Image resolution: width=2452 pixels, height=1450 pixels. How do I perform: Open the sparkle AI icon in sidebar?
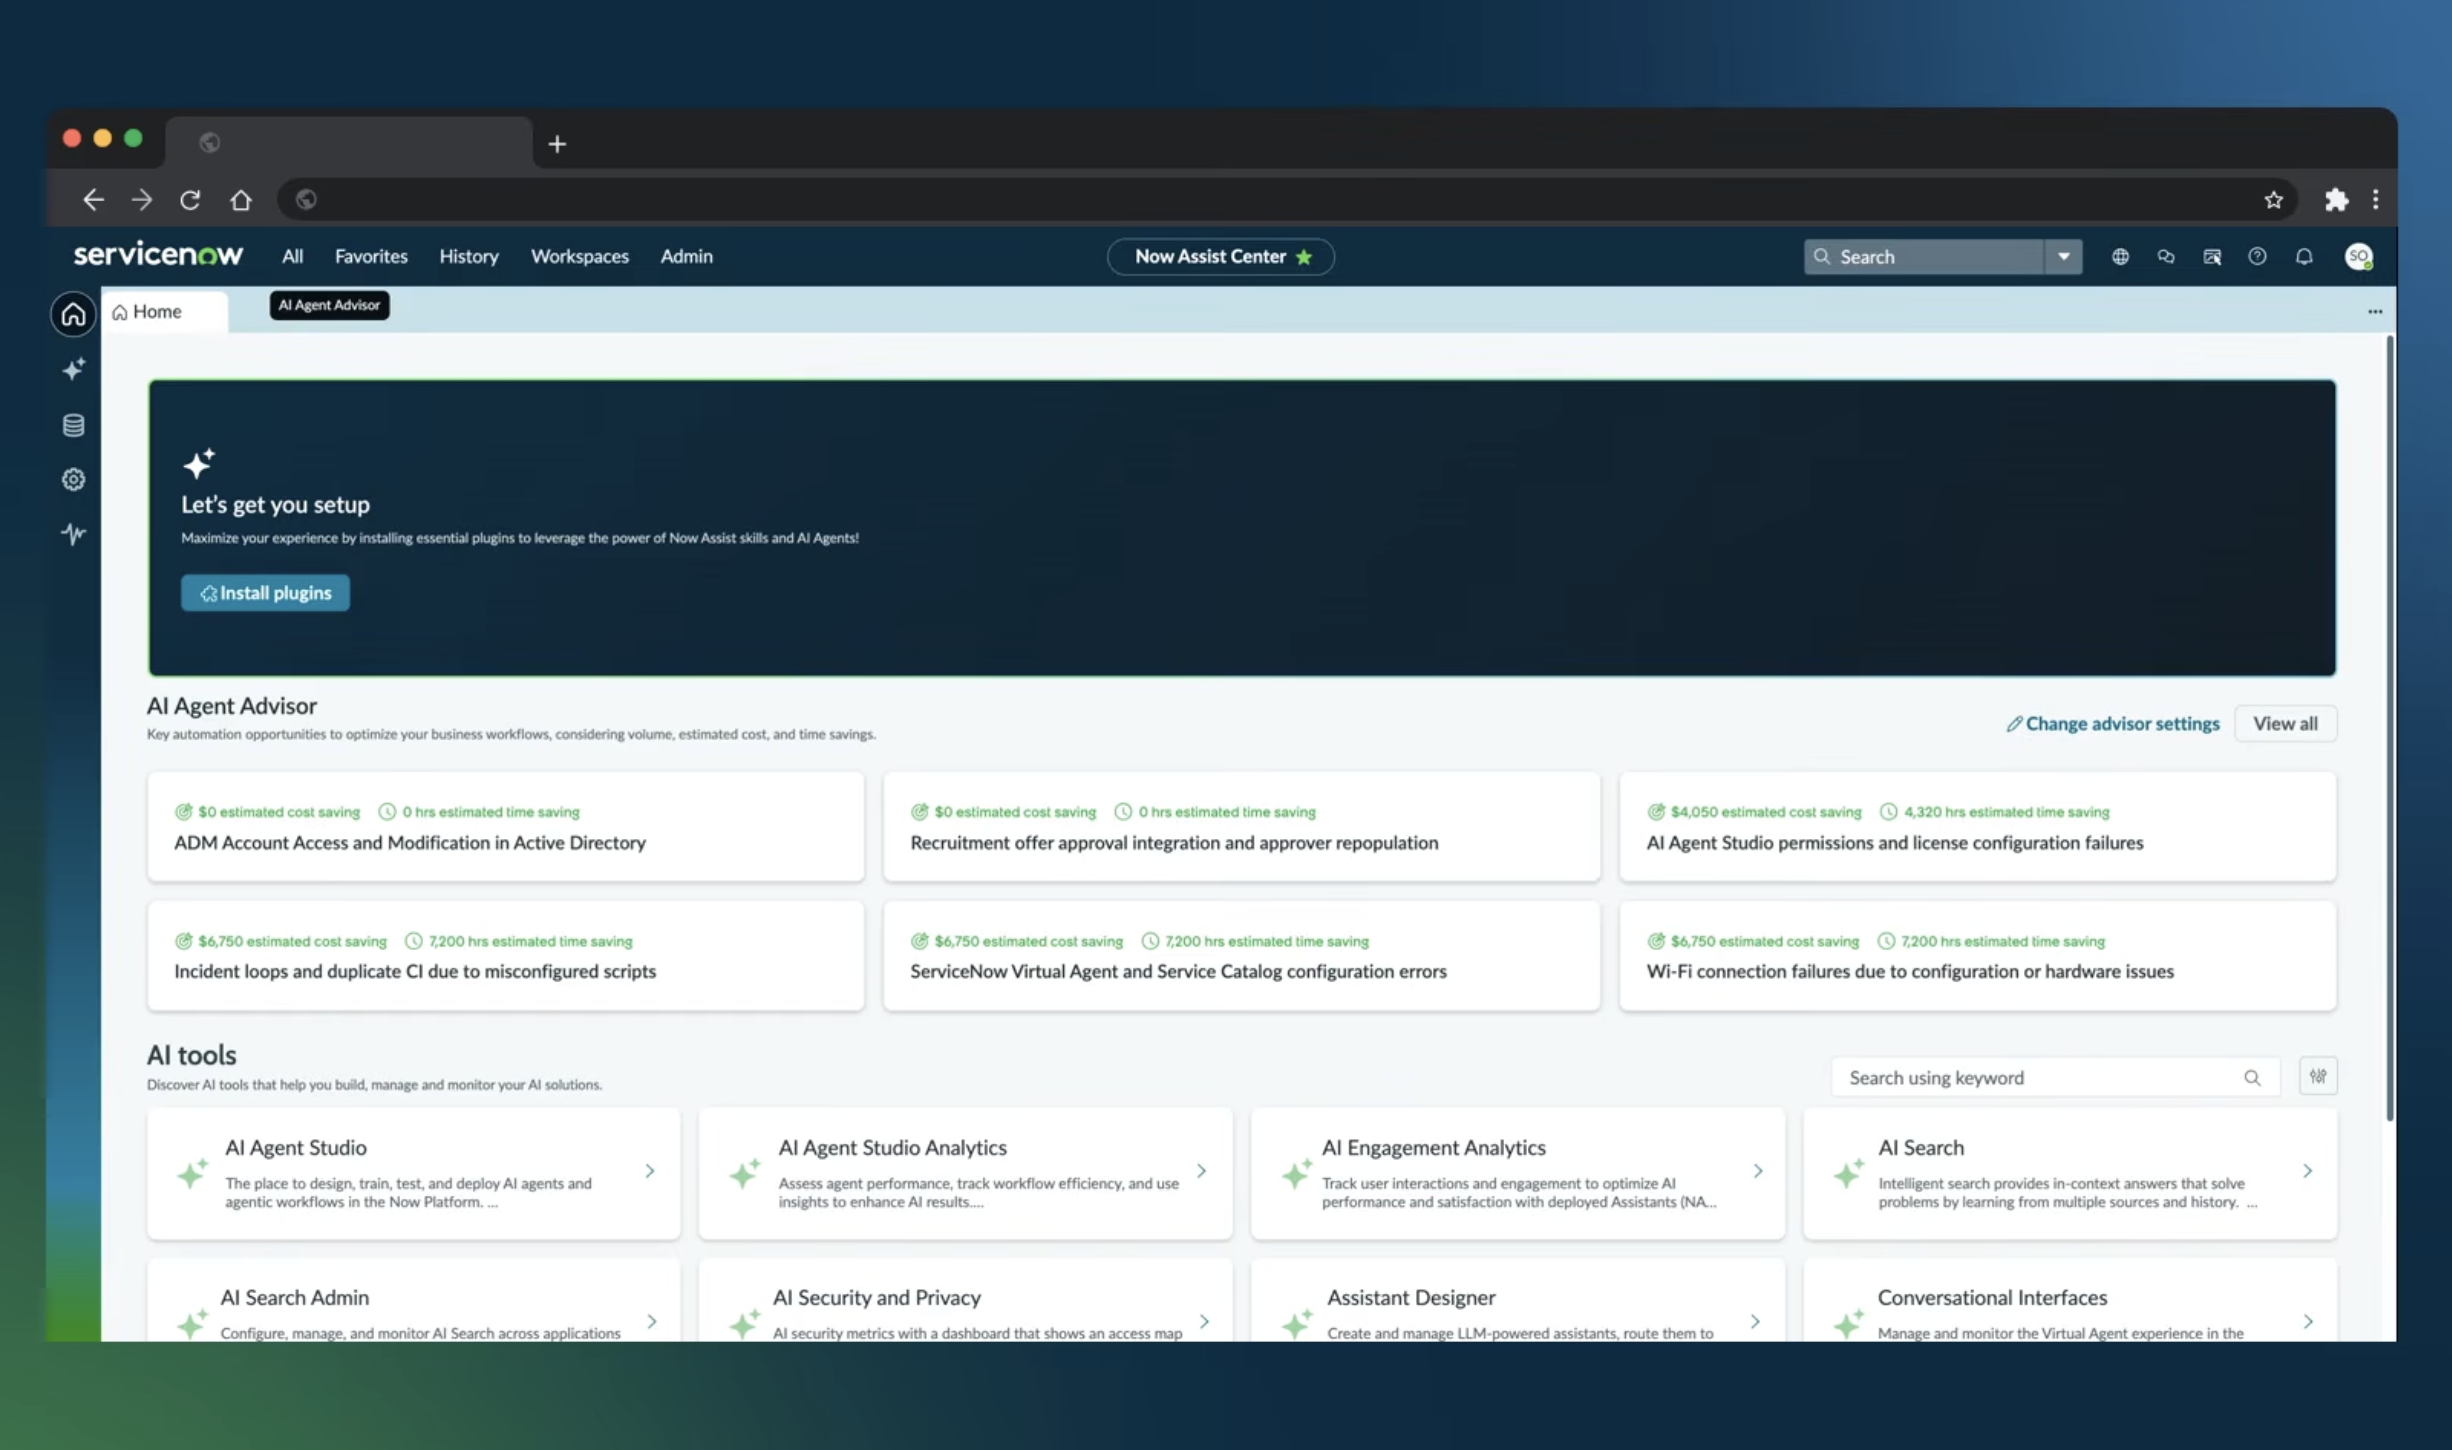coord(73,369)
